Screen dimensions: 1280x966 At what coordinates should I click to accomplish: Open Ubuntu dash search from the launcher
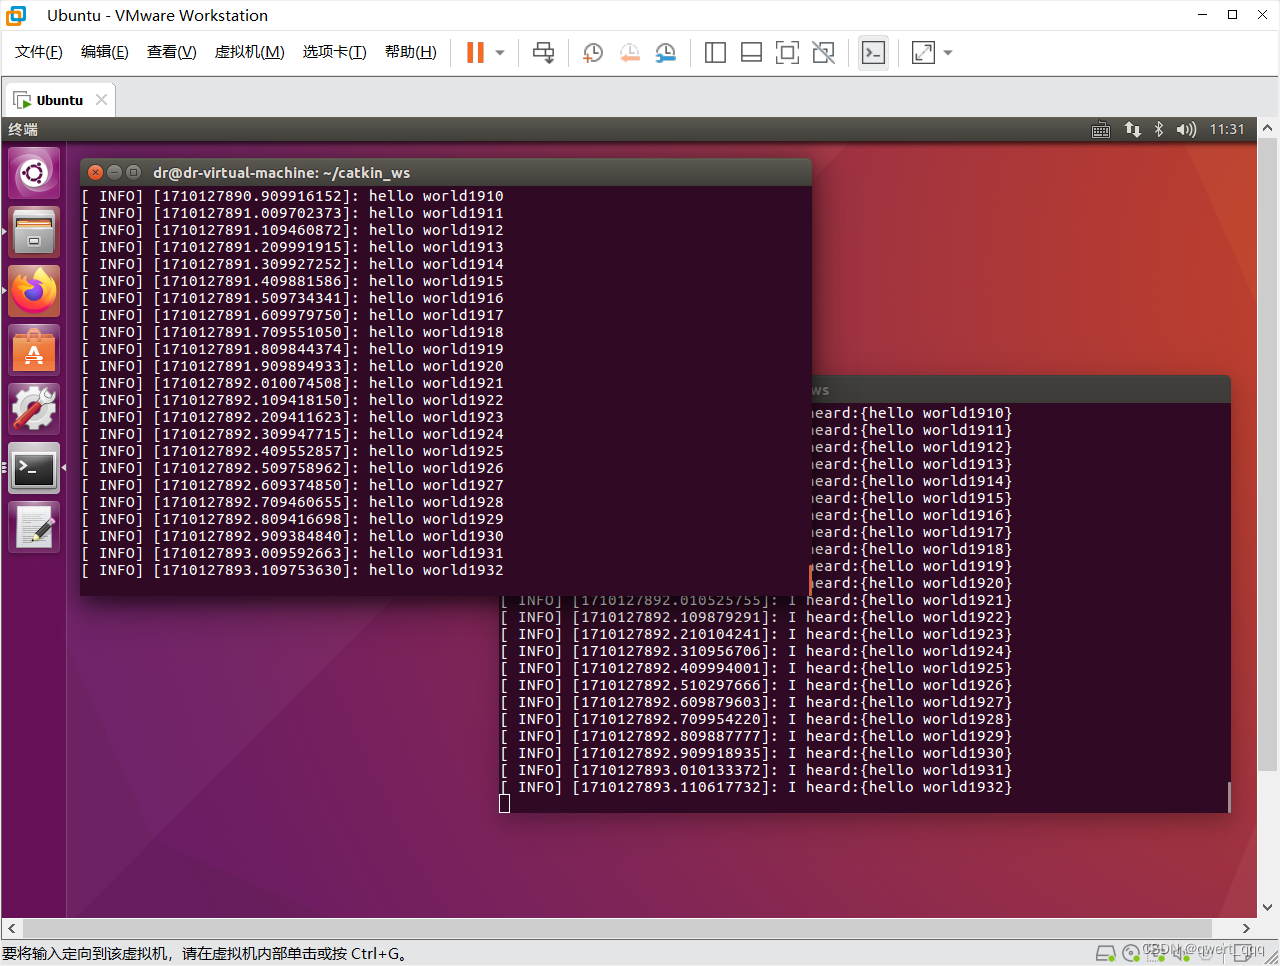34,174
